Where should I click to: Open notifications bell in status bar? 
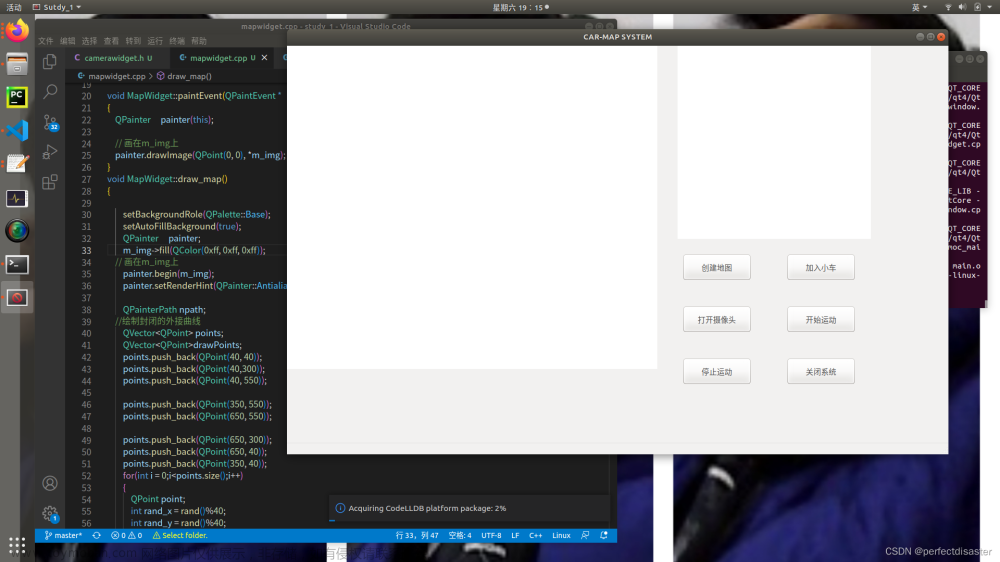tap(603, 536)
